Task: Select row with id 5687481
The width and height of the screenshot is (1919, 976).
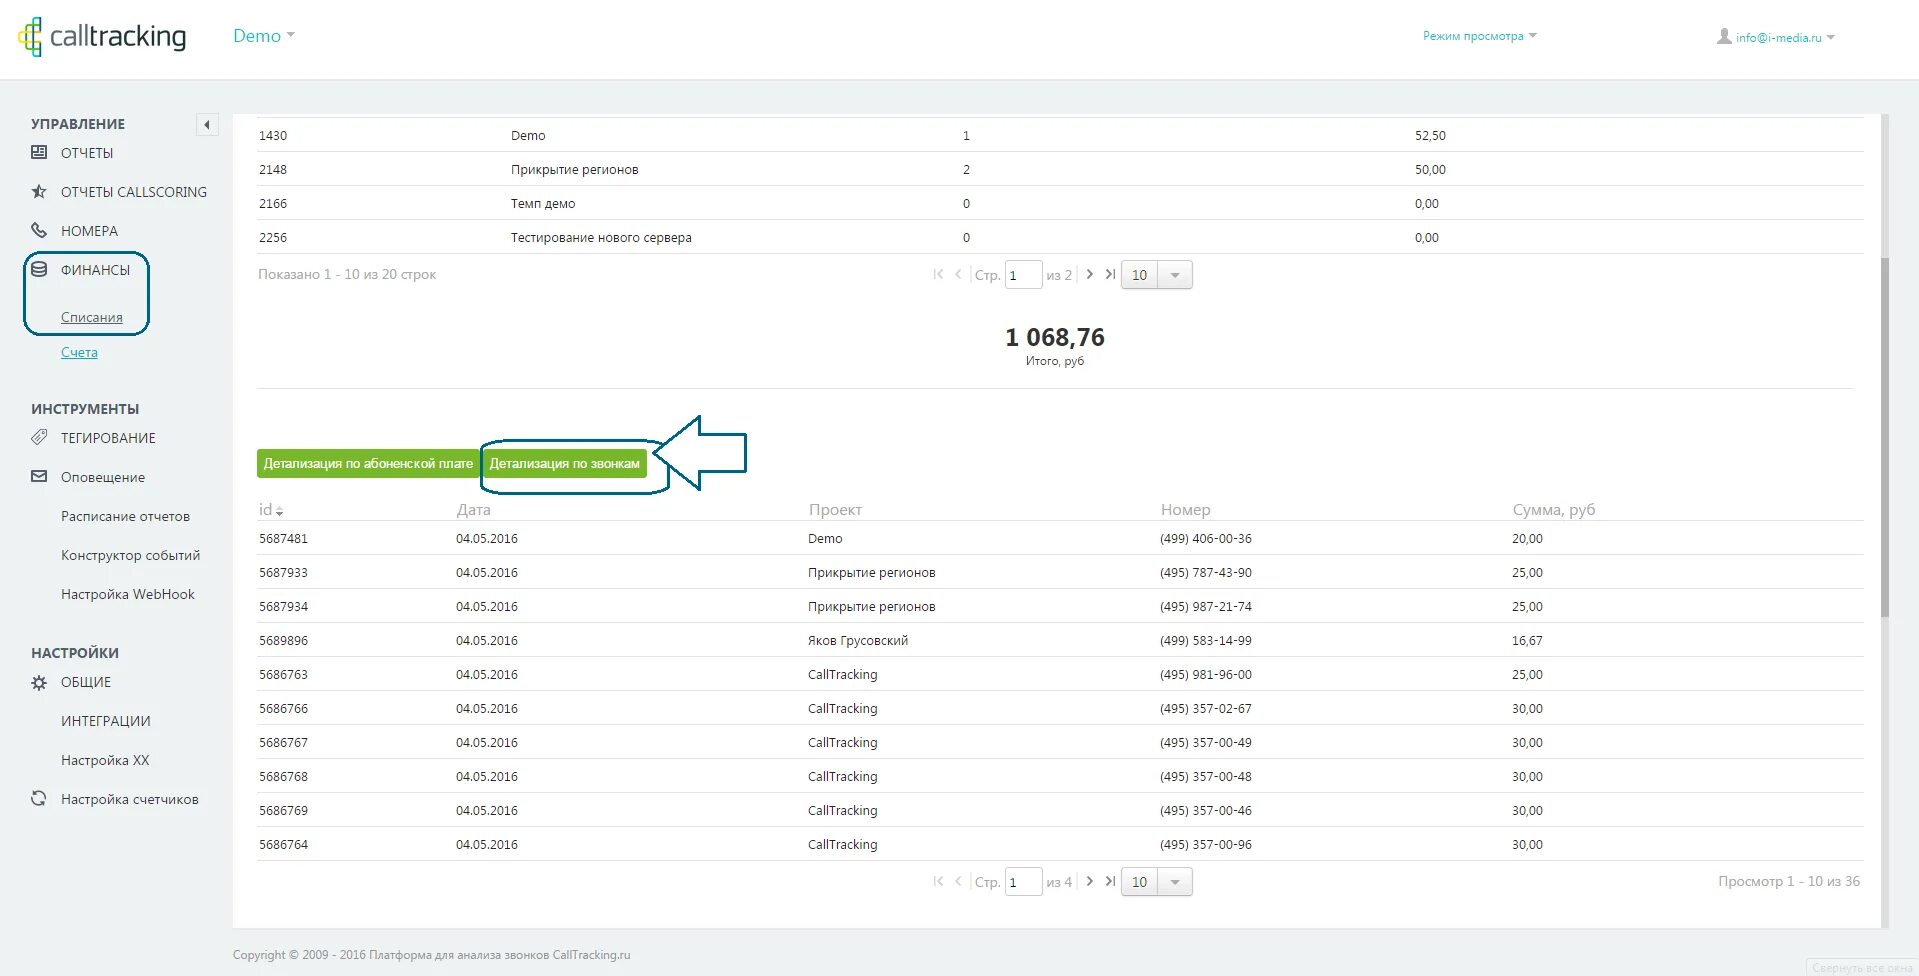Action: click(x=1060, y=538)
